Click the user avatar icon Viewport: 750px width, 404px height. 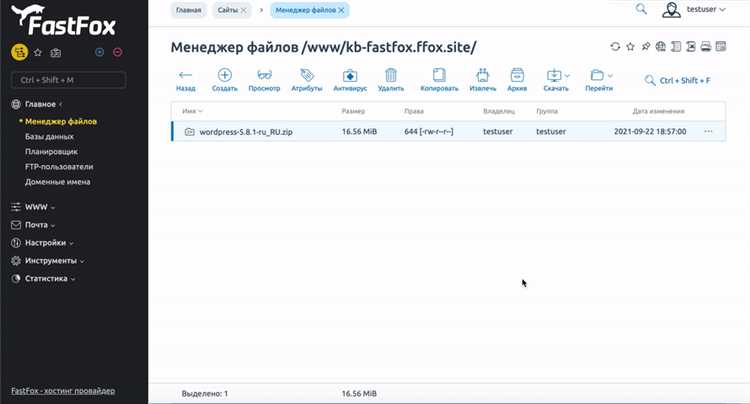[671, 10]
